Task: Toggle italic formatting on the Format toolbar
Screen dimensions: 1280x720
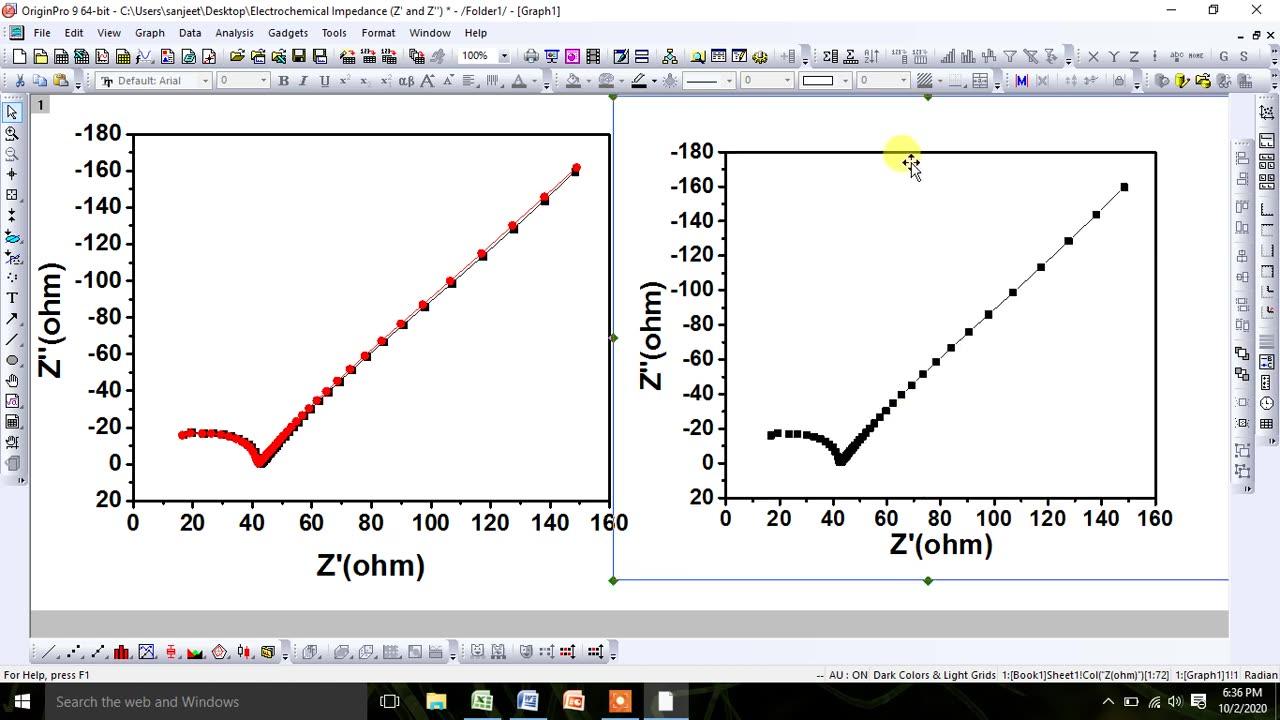Action: 303,80
